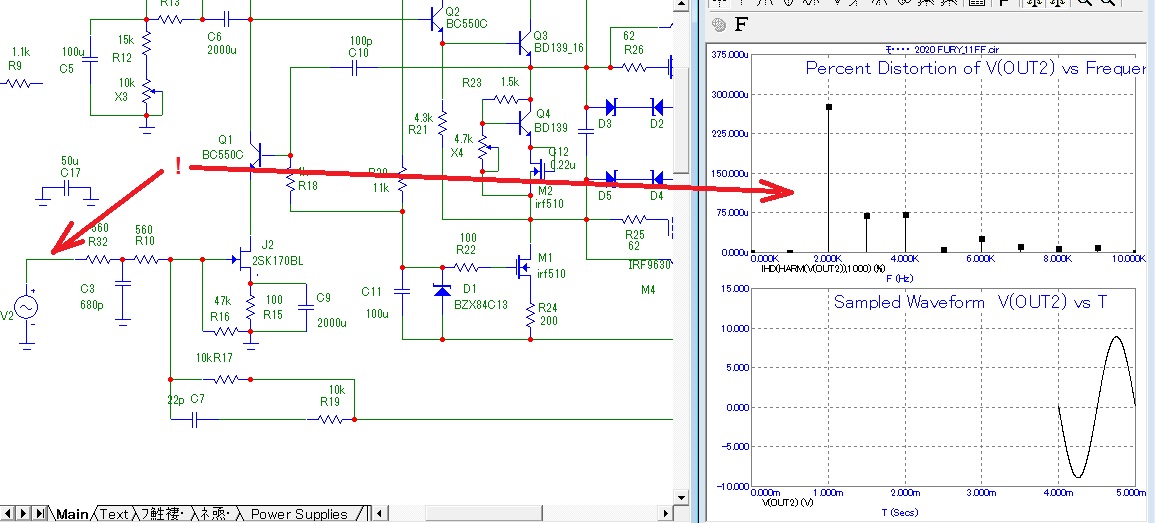This screenshot has width=1155, height=523.
Task: Select the R10 560 resistor symbol
Action: pyautogui.click(x=145, y=259)
